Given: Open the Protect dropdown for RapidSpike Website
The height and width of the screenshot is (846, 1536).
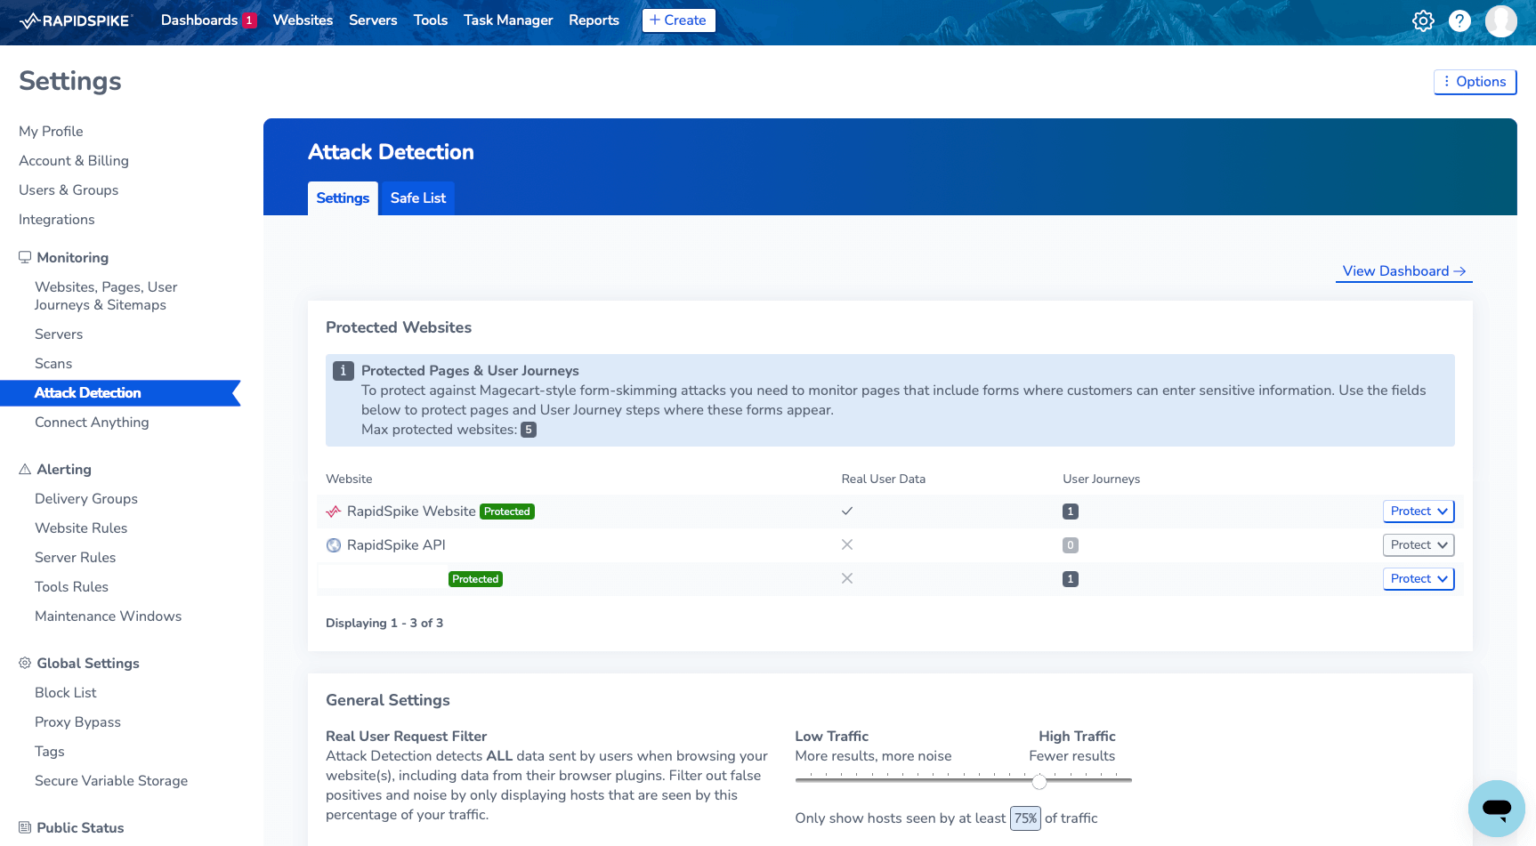Looking at the screenshot, I should 1418,511.
